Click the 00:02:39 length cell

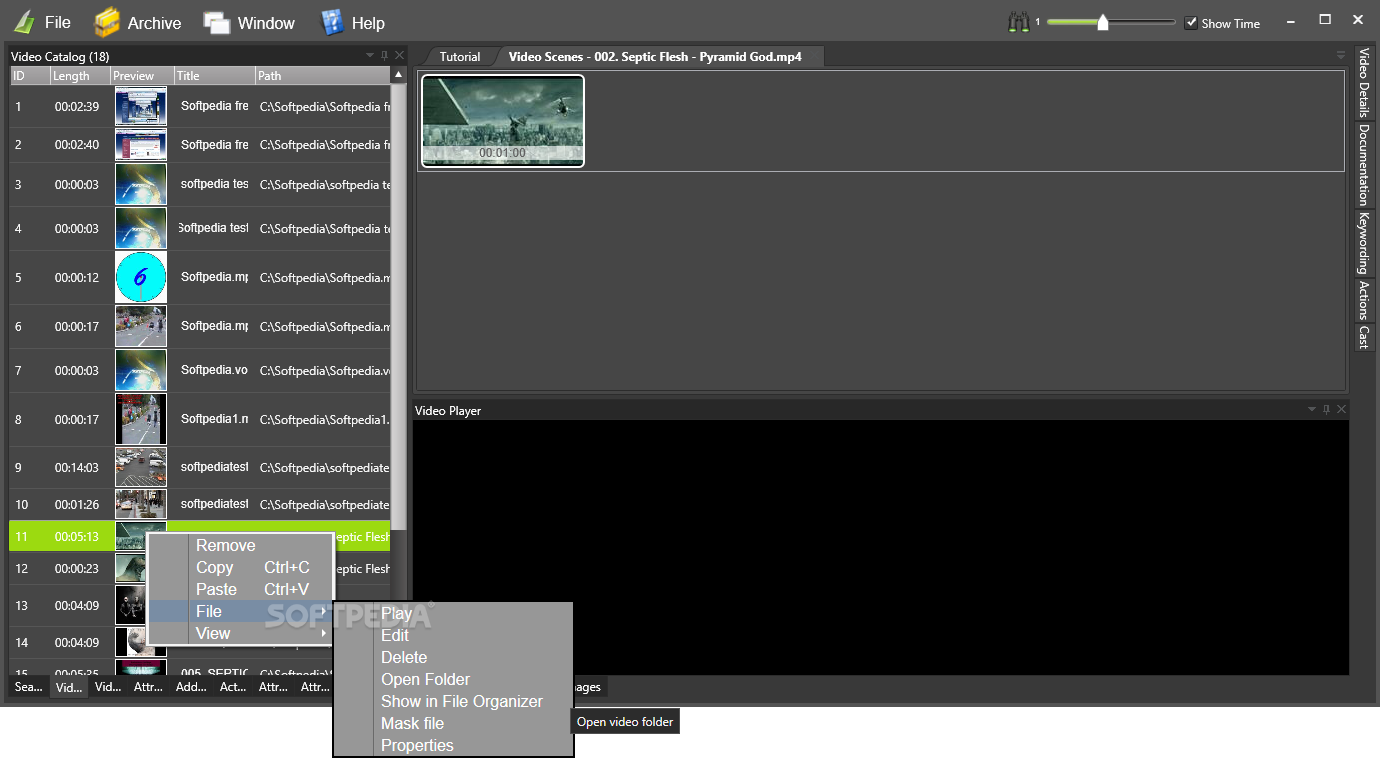coord(77,106)
